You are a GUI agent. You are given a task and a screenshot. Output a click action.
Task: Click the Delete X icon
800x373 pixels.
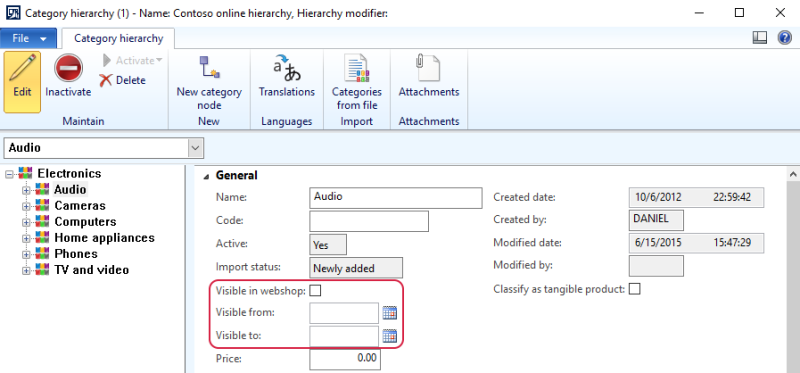tap(106, 80)
